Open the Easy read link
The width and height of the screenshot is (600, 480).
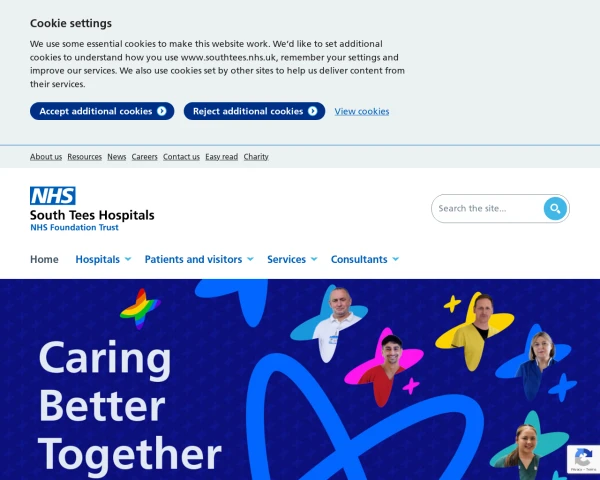pos(222,157)
